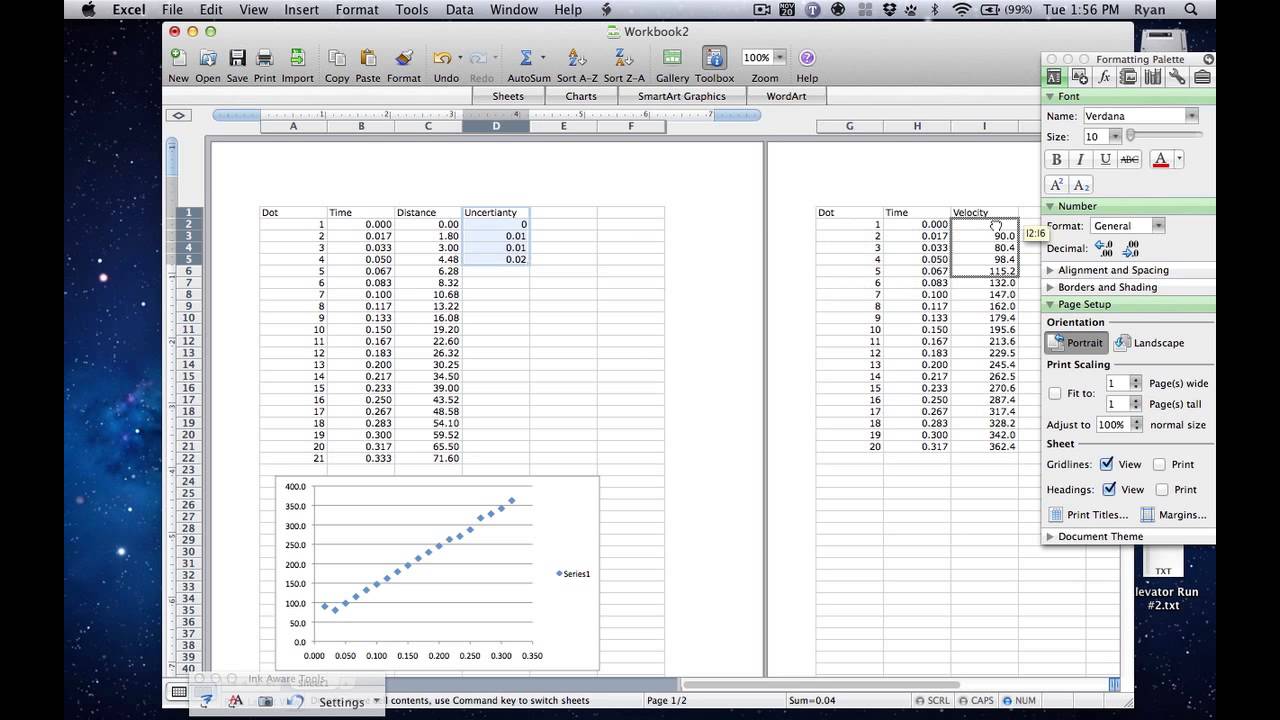The width and height of the screenshot is (1280, 720).
Task: Switch to the SmartArt Graphics tab
Action: [x=682, y=96]
